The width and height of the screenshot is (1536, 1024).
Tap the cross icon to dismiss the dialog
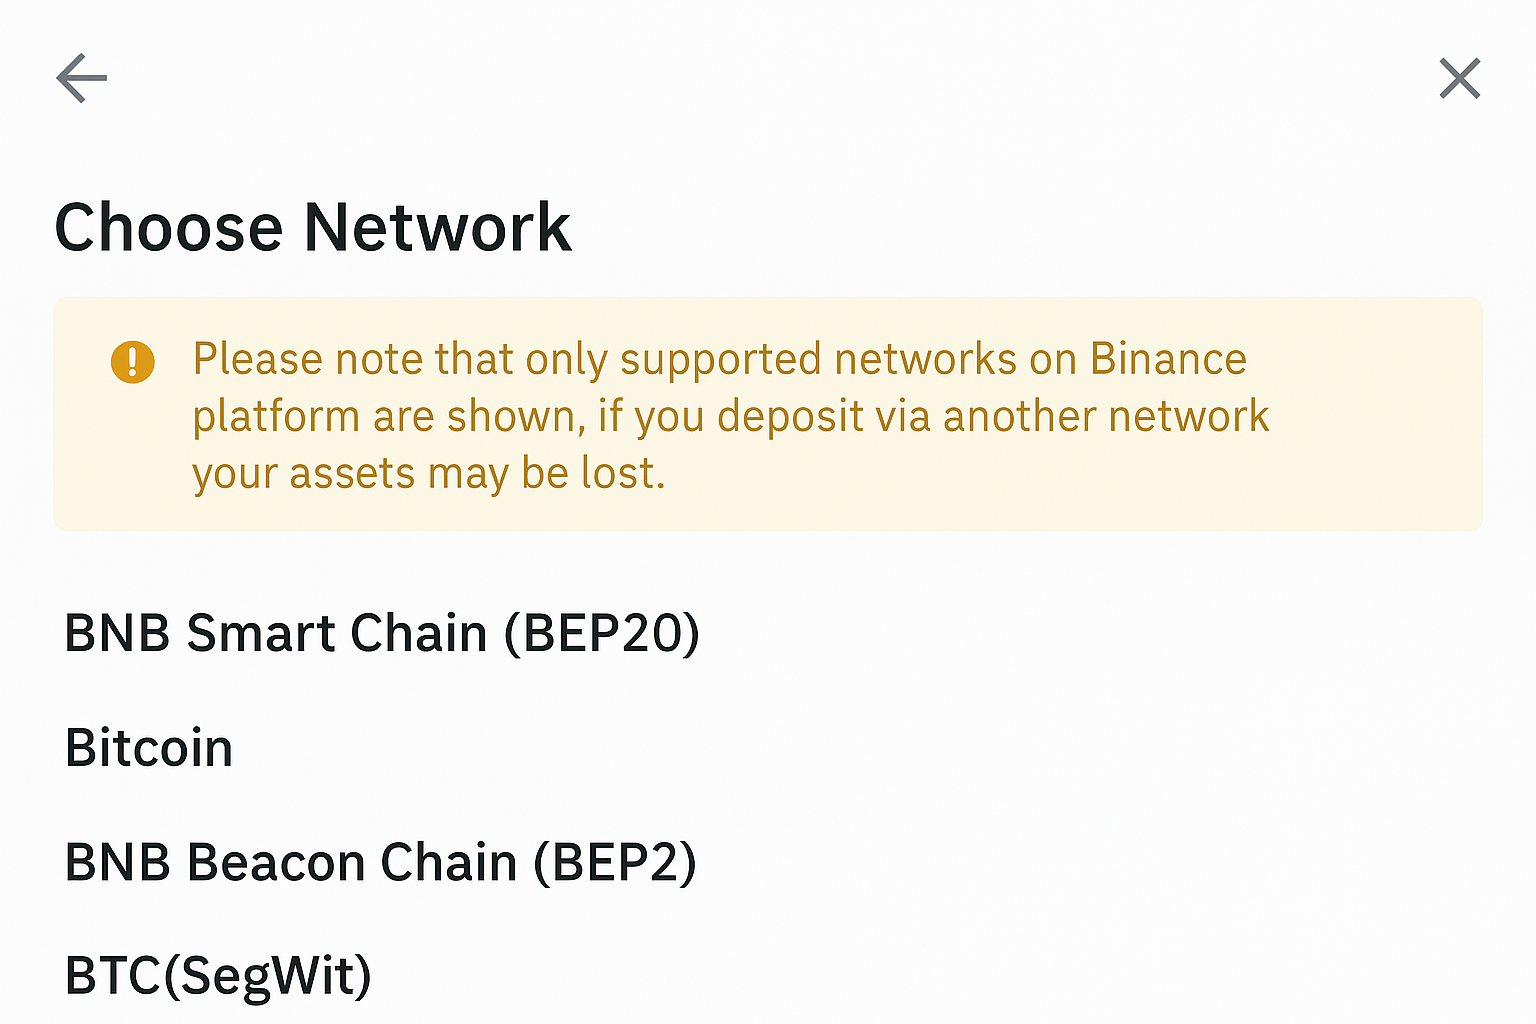click(1459, 78)
